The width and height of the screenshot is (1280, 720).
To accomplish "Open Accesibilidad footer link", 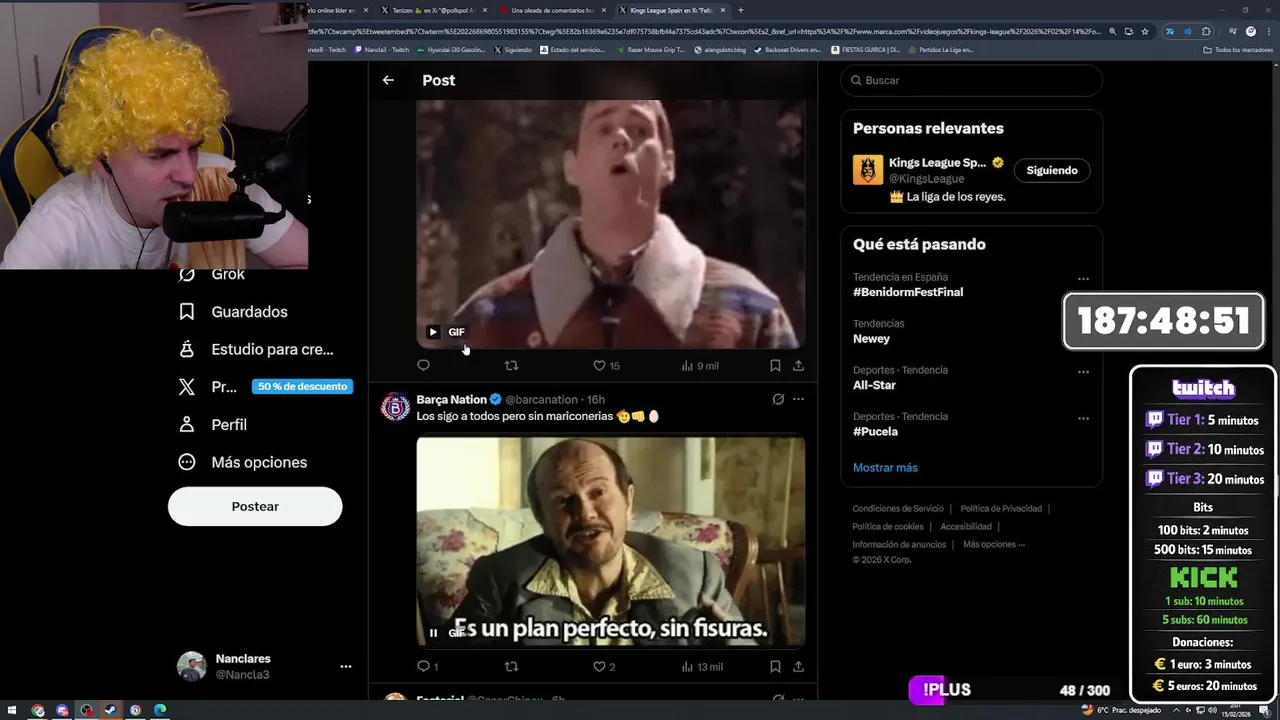I will 966,526.
